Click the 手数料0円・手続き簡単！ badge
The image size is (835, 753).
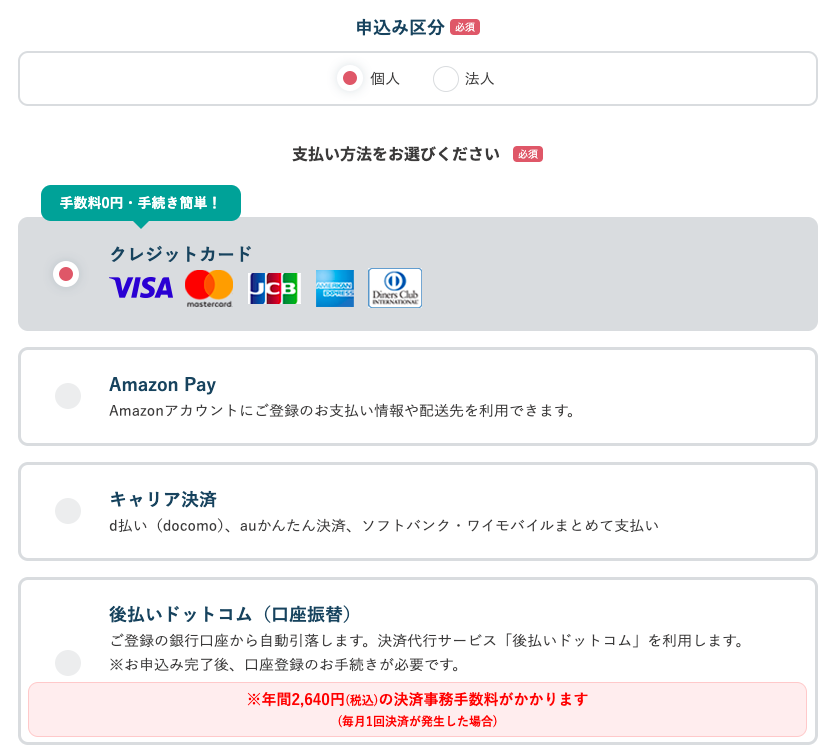click(x=141, y=203)
